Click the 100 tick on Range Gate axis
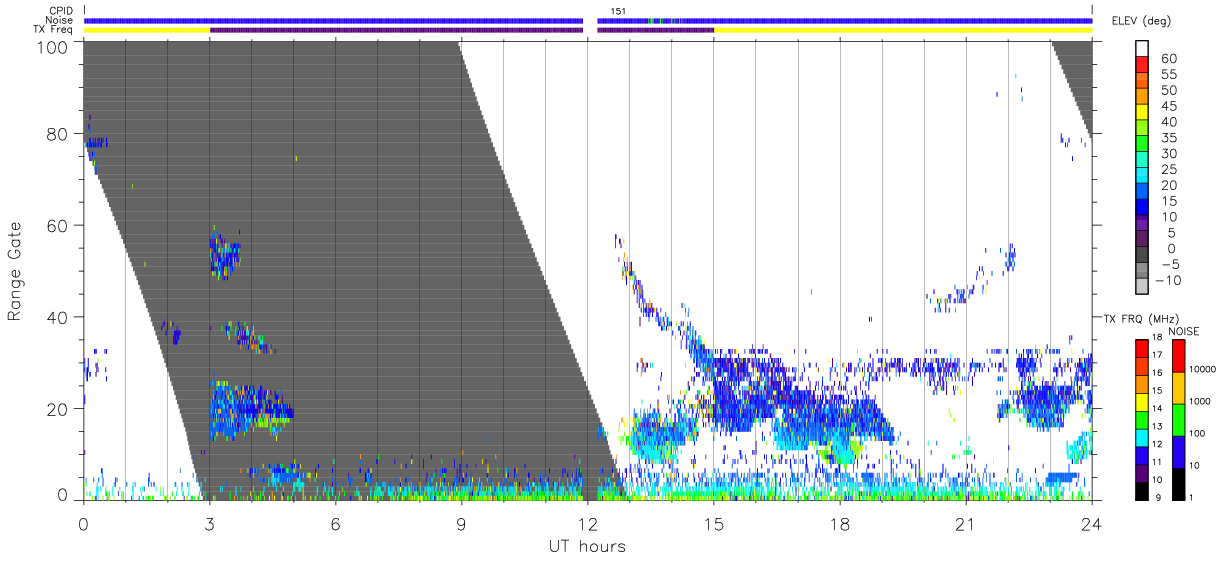The height and width of the screenshot is (567, 1228). (x=54, y=46)
